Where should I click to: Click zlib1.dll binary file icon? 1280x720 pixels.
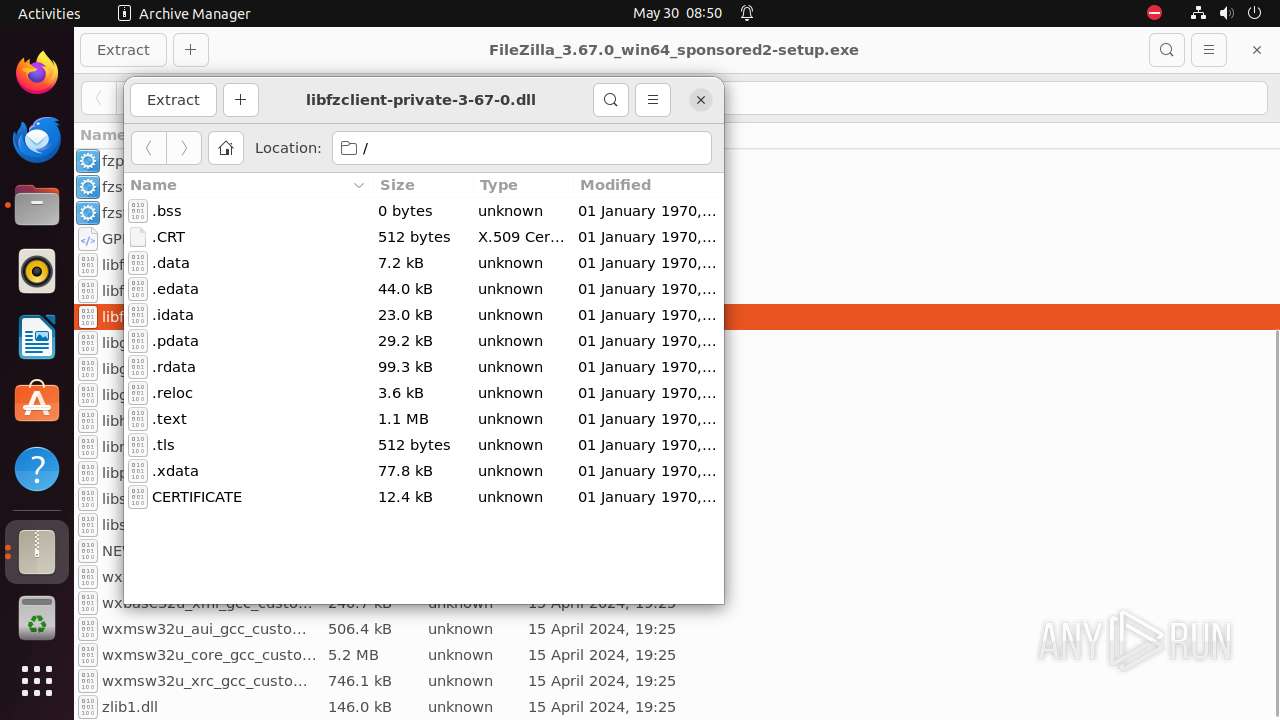coord(88,707)
